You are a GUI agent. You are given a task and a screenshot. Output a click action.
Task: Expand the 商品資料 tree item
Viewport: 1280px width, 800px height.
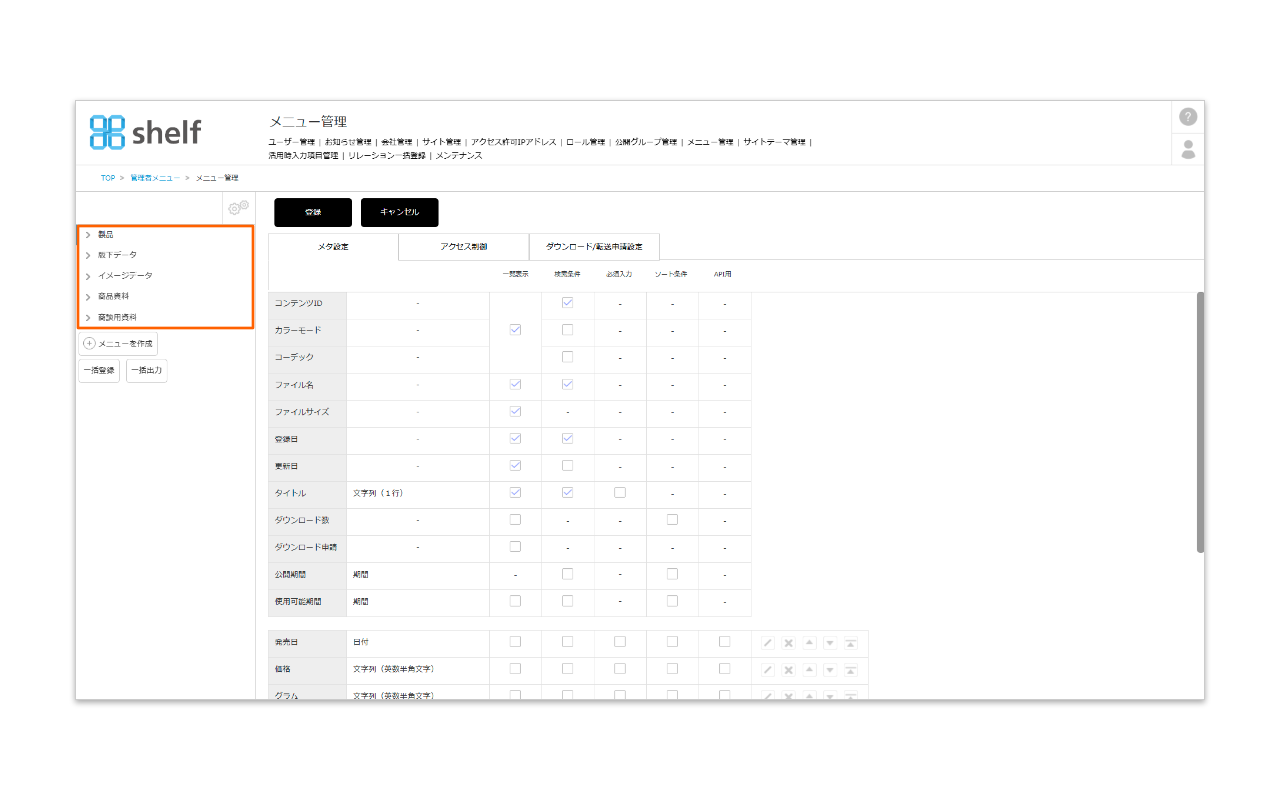click(88, 297)
